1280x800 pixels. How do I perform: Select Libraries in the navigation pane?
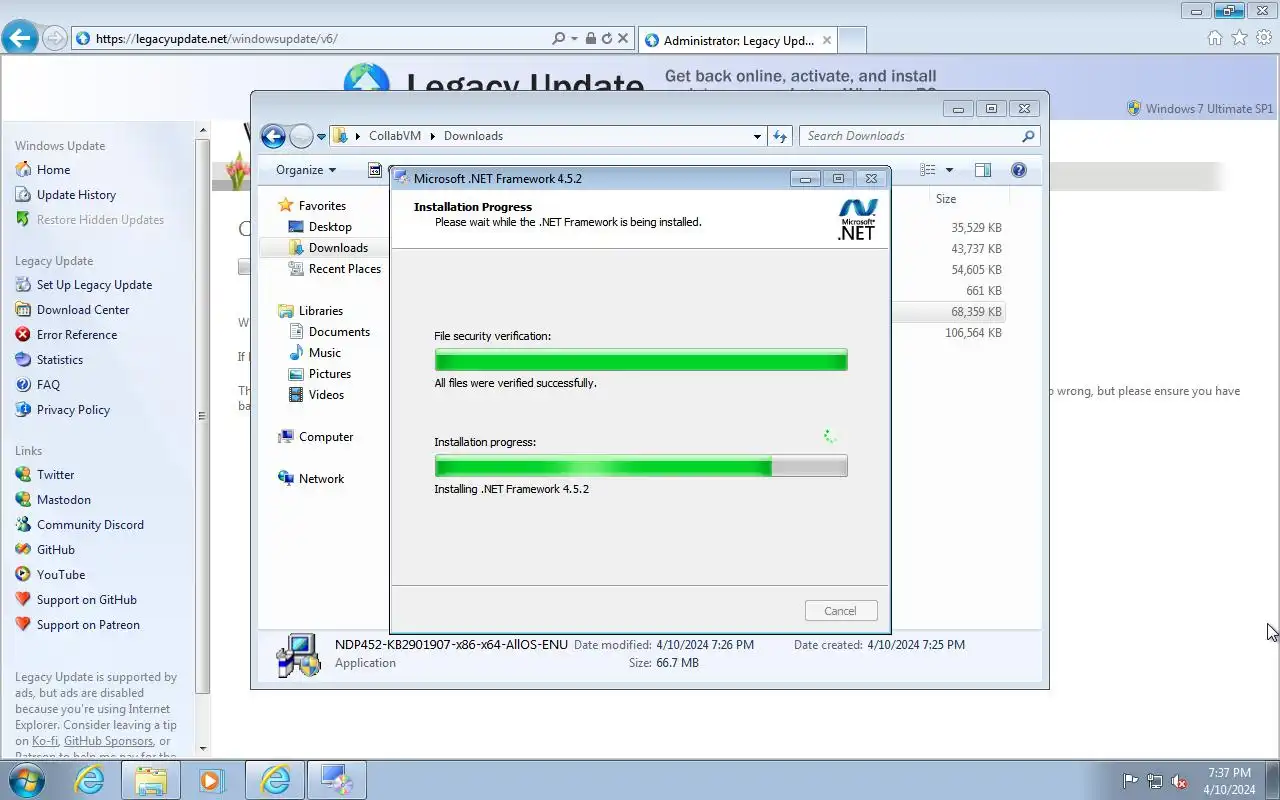point(320,311)
